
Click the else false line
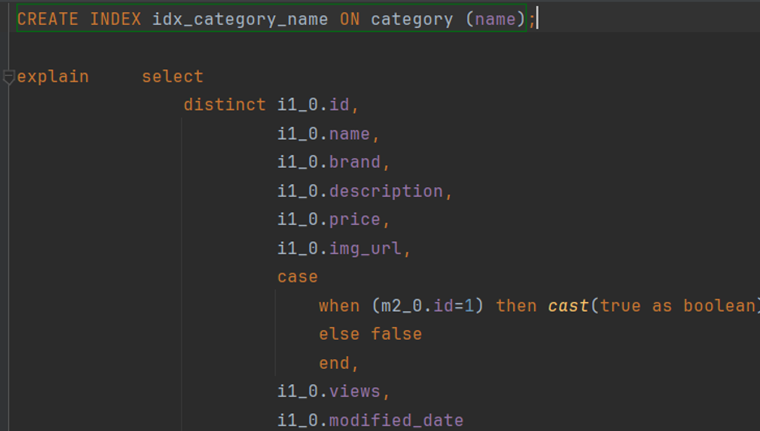(370, 334)
